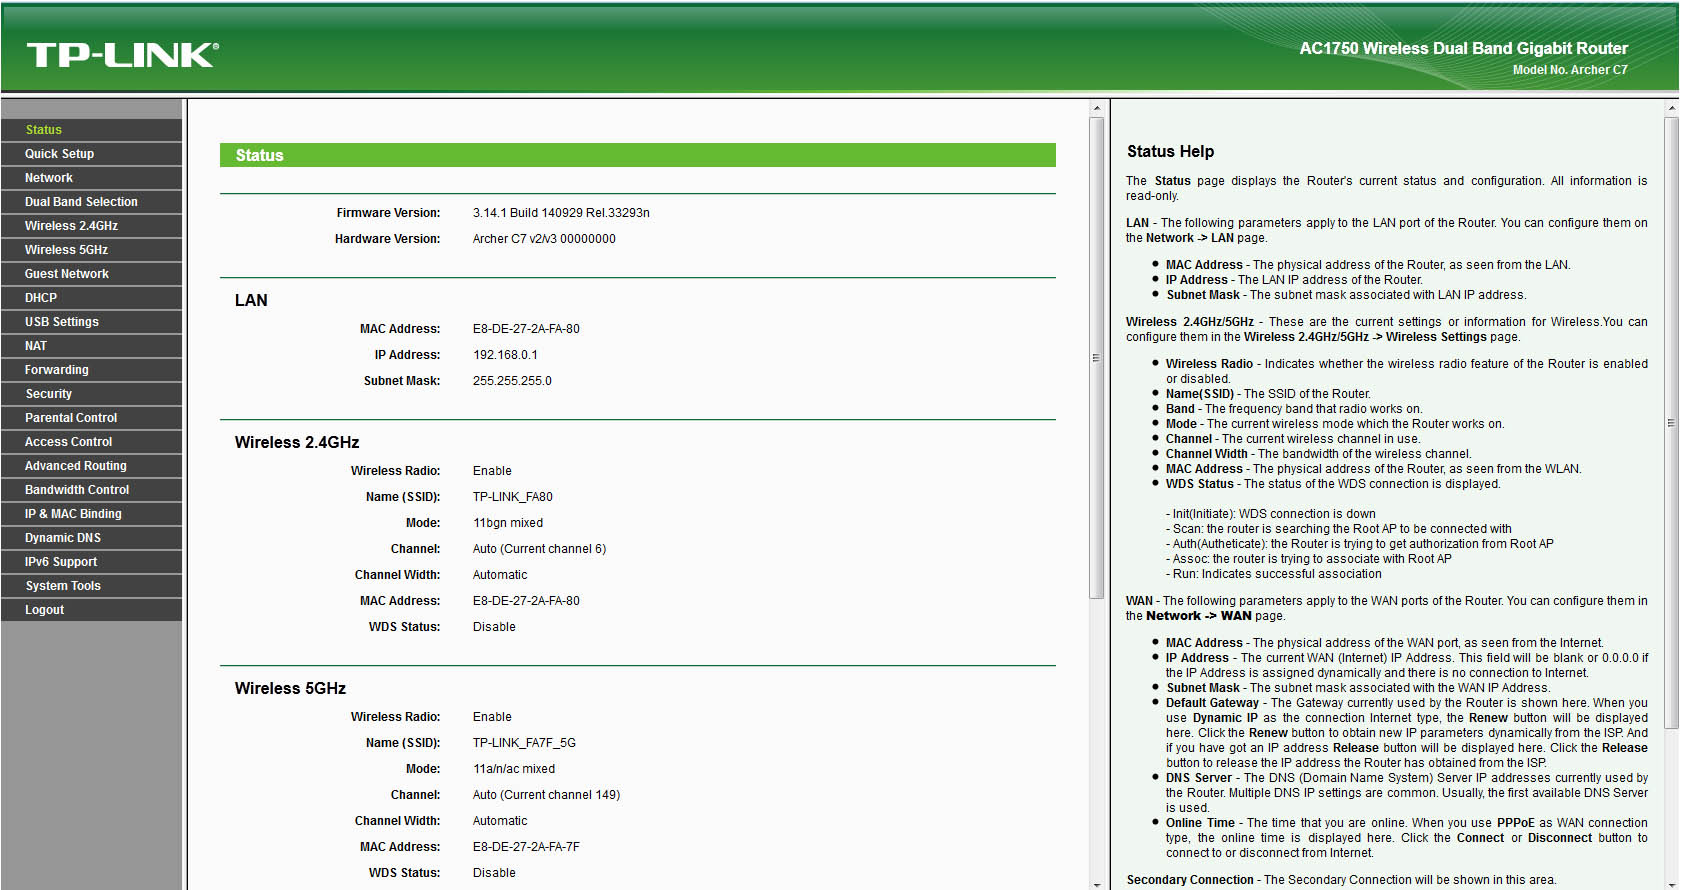Screen dimensions: 1682x890
Task: Click AC1750 Wireless Dual Band Gigabit Router title
Action: 1463,48
